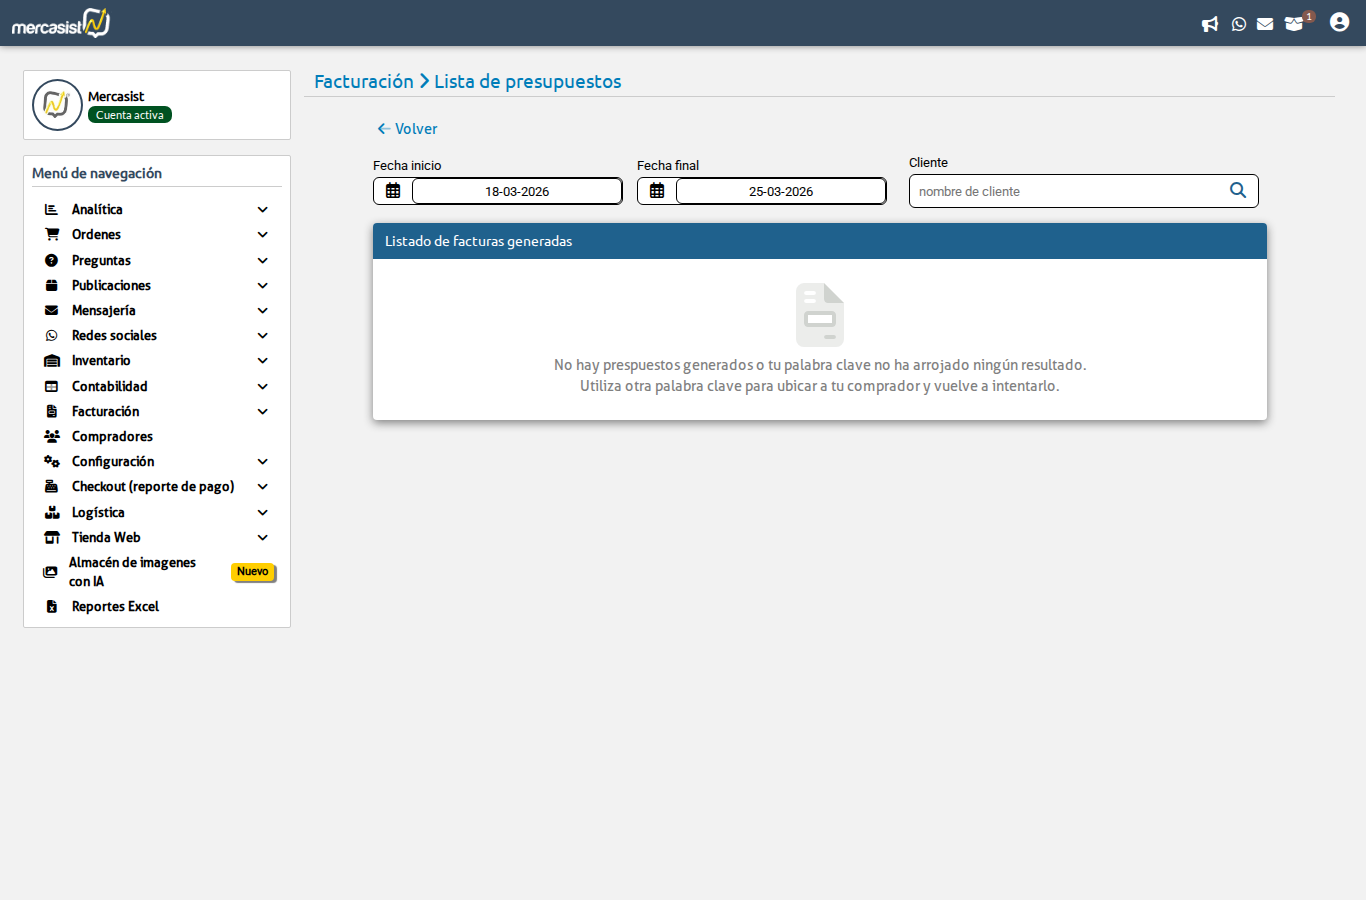Click the Fecha inicio date field
Image resolution: width=1366 pixels, height=900 pixels.
[517, 191]
